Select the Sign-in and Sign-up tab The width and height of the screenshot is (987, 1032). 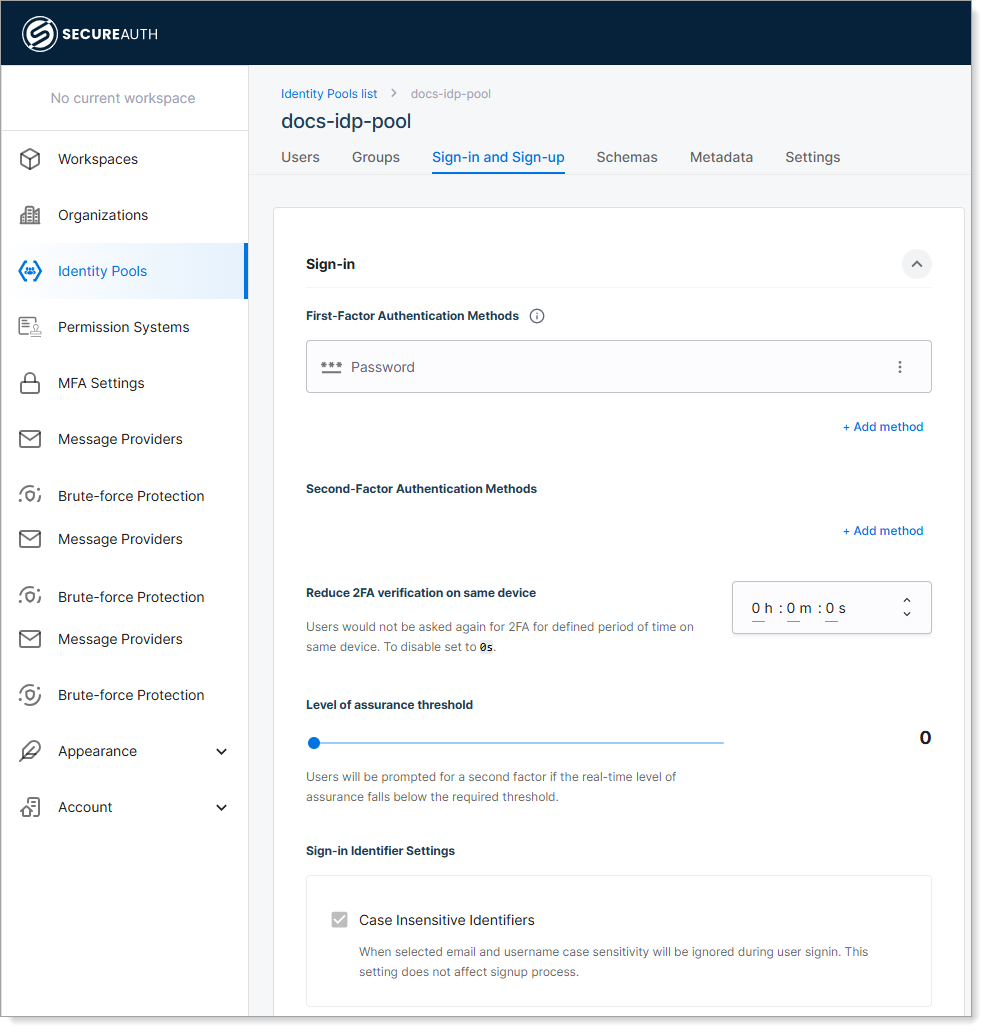[498, 157]
